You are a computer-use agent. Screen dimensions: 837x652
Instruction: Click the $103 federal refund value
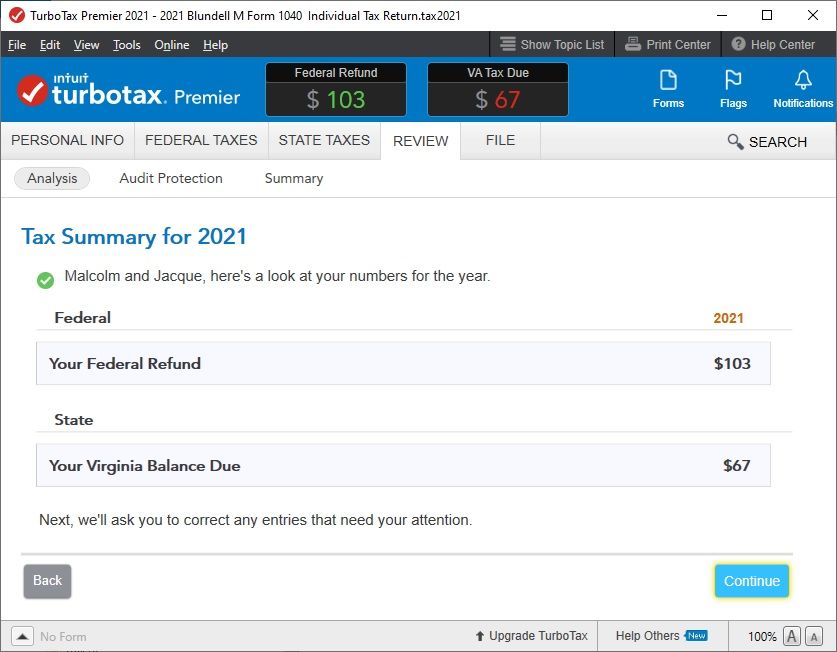click(732, 363)
